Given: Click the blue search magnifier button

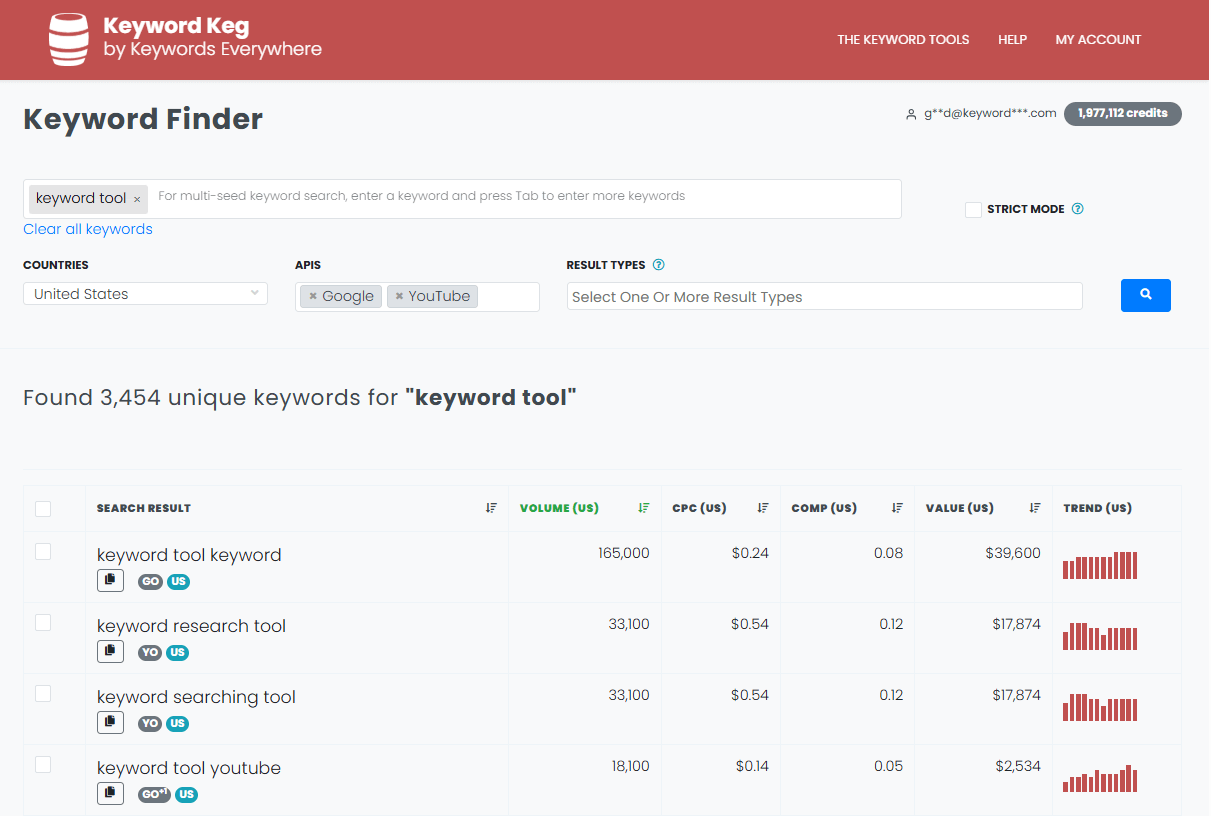Looking at the screenshot, I should (1146, 295).
